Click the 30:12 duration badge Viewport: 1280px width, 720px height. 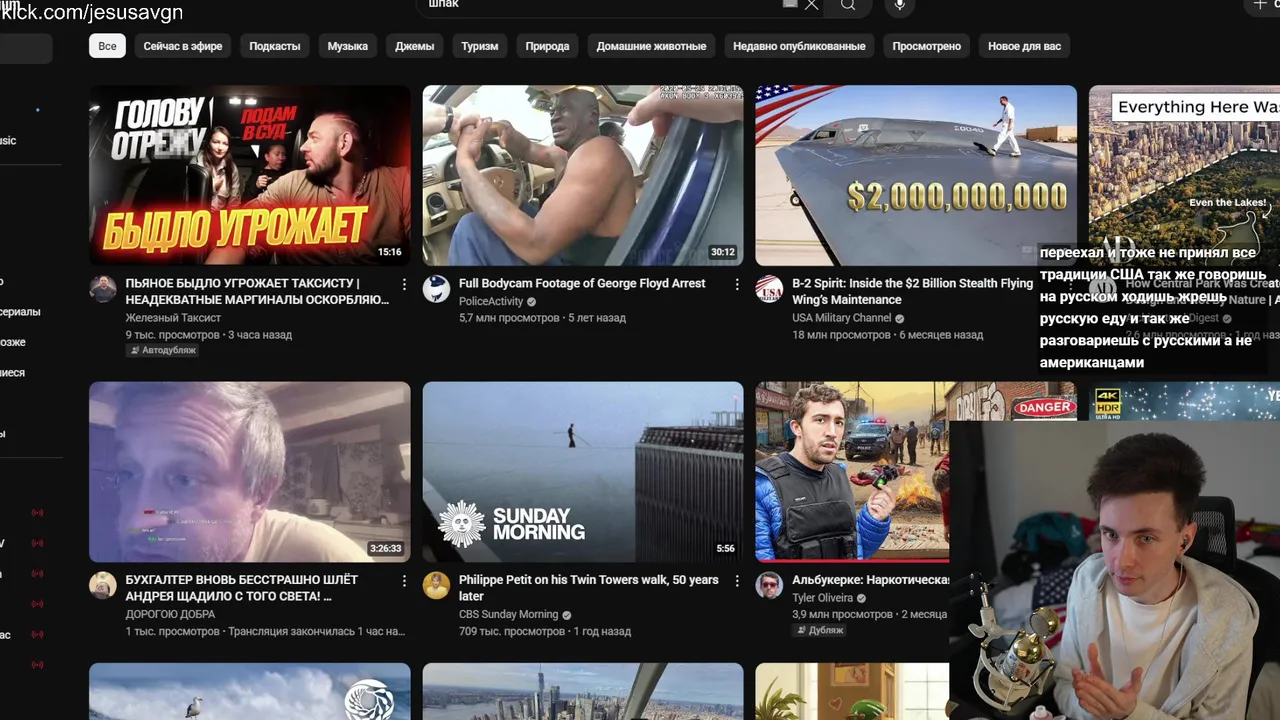pos(723,252)
